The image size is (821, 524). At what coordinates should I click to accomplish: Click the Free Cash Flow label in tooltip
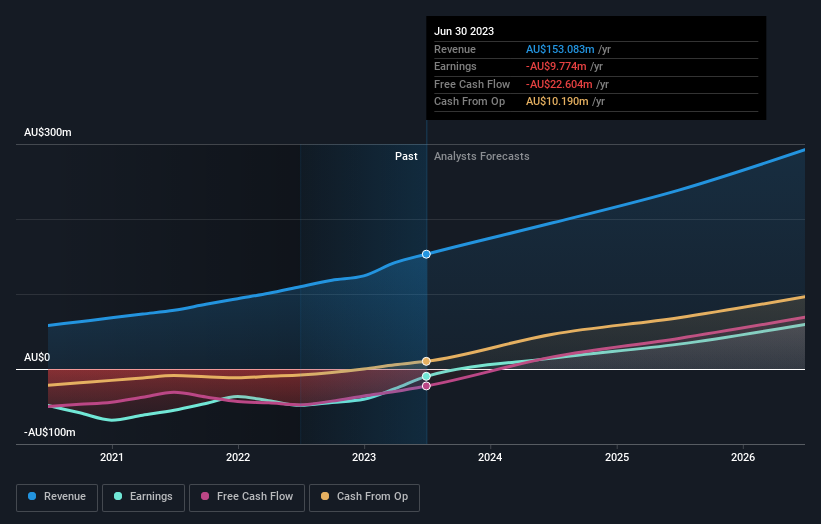[472, 84]
